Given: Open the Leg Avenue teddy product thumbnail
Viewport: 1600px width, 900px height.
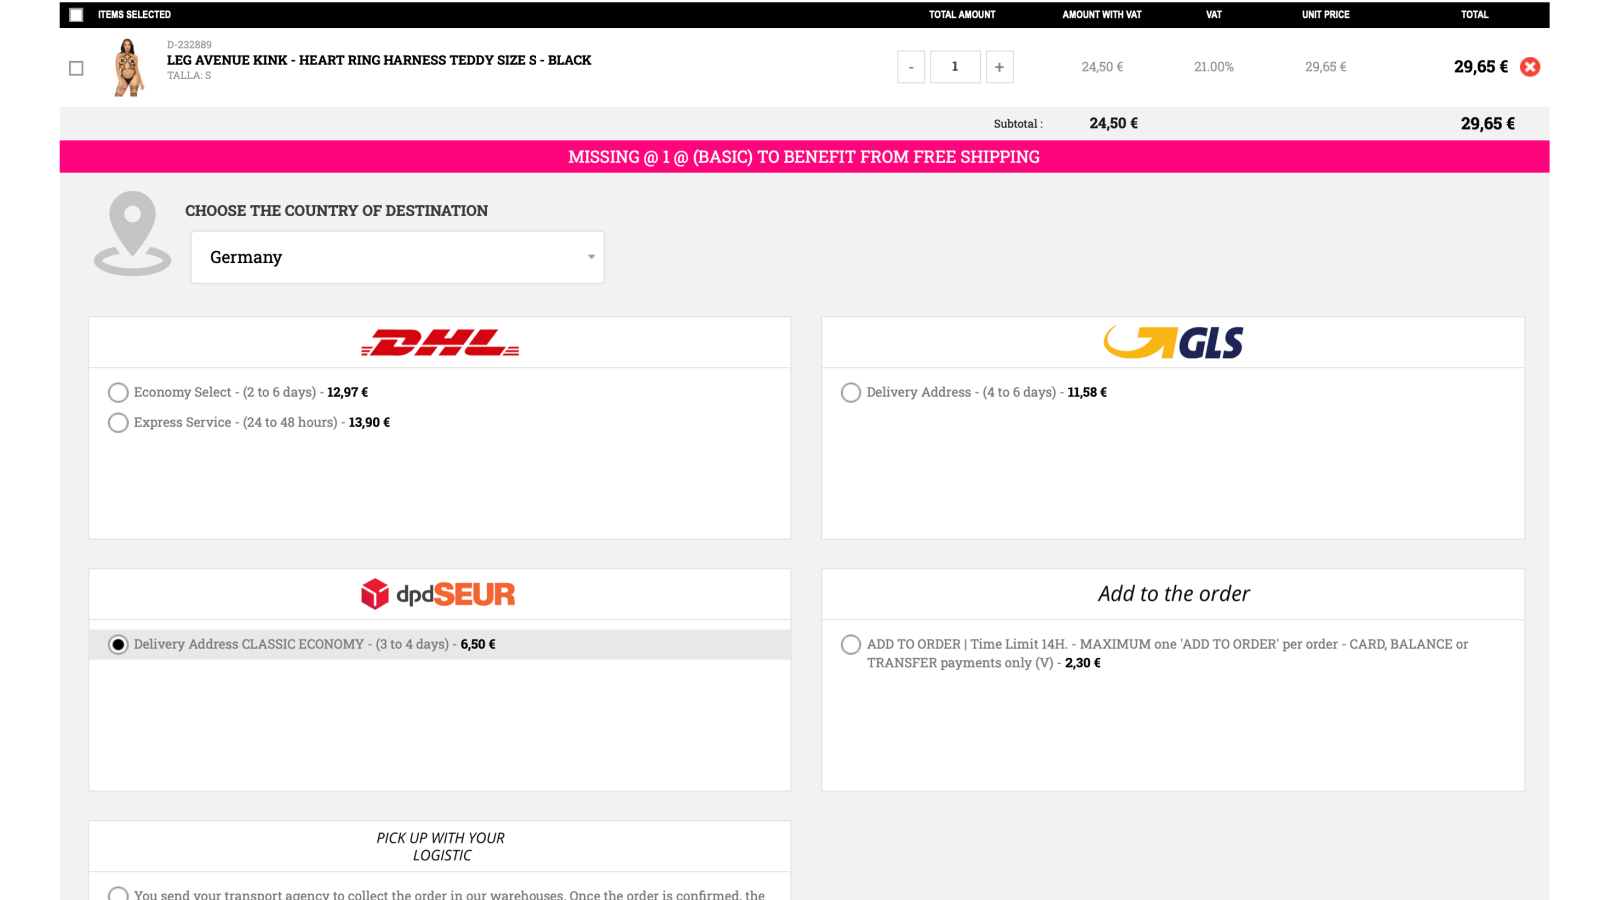Looking at the screenshot, I should coord(128,67).
